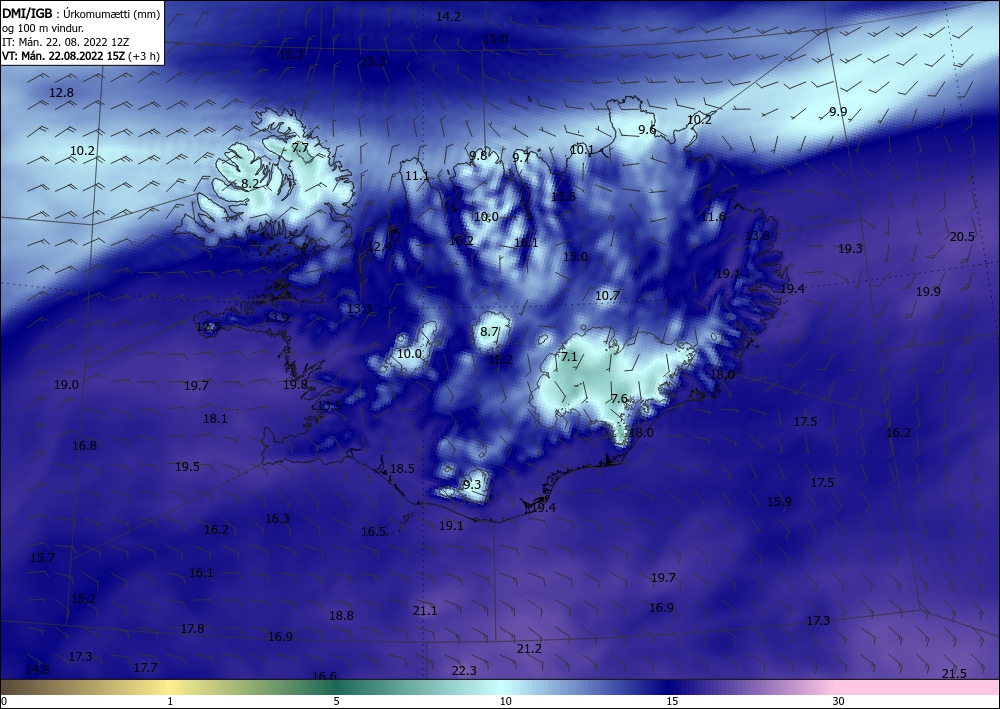1000x709 pixels.
Task: Click the 16.5 value label
Action: (x=374, y=532)
